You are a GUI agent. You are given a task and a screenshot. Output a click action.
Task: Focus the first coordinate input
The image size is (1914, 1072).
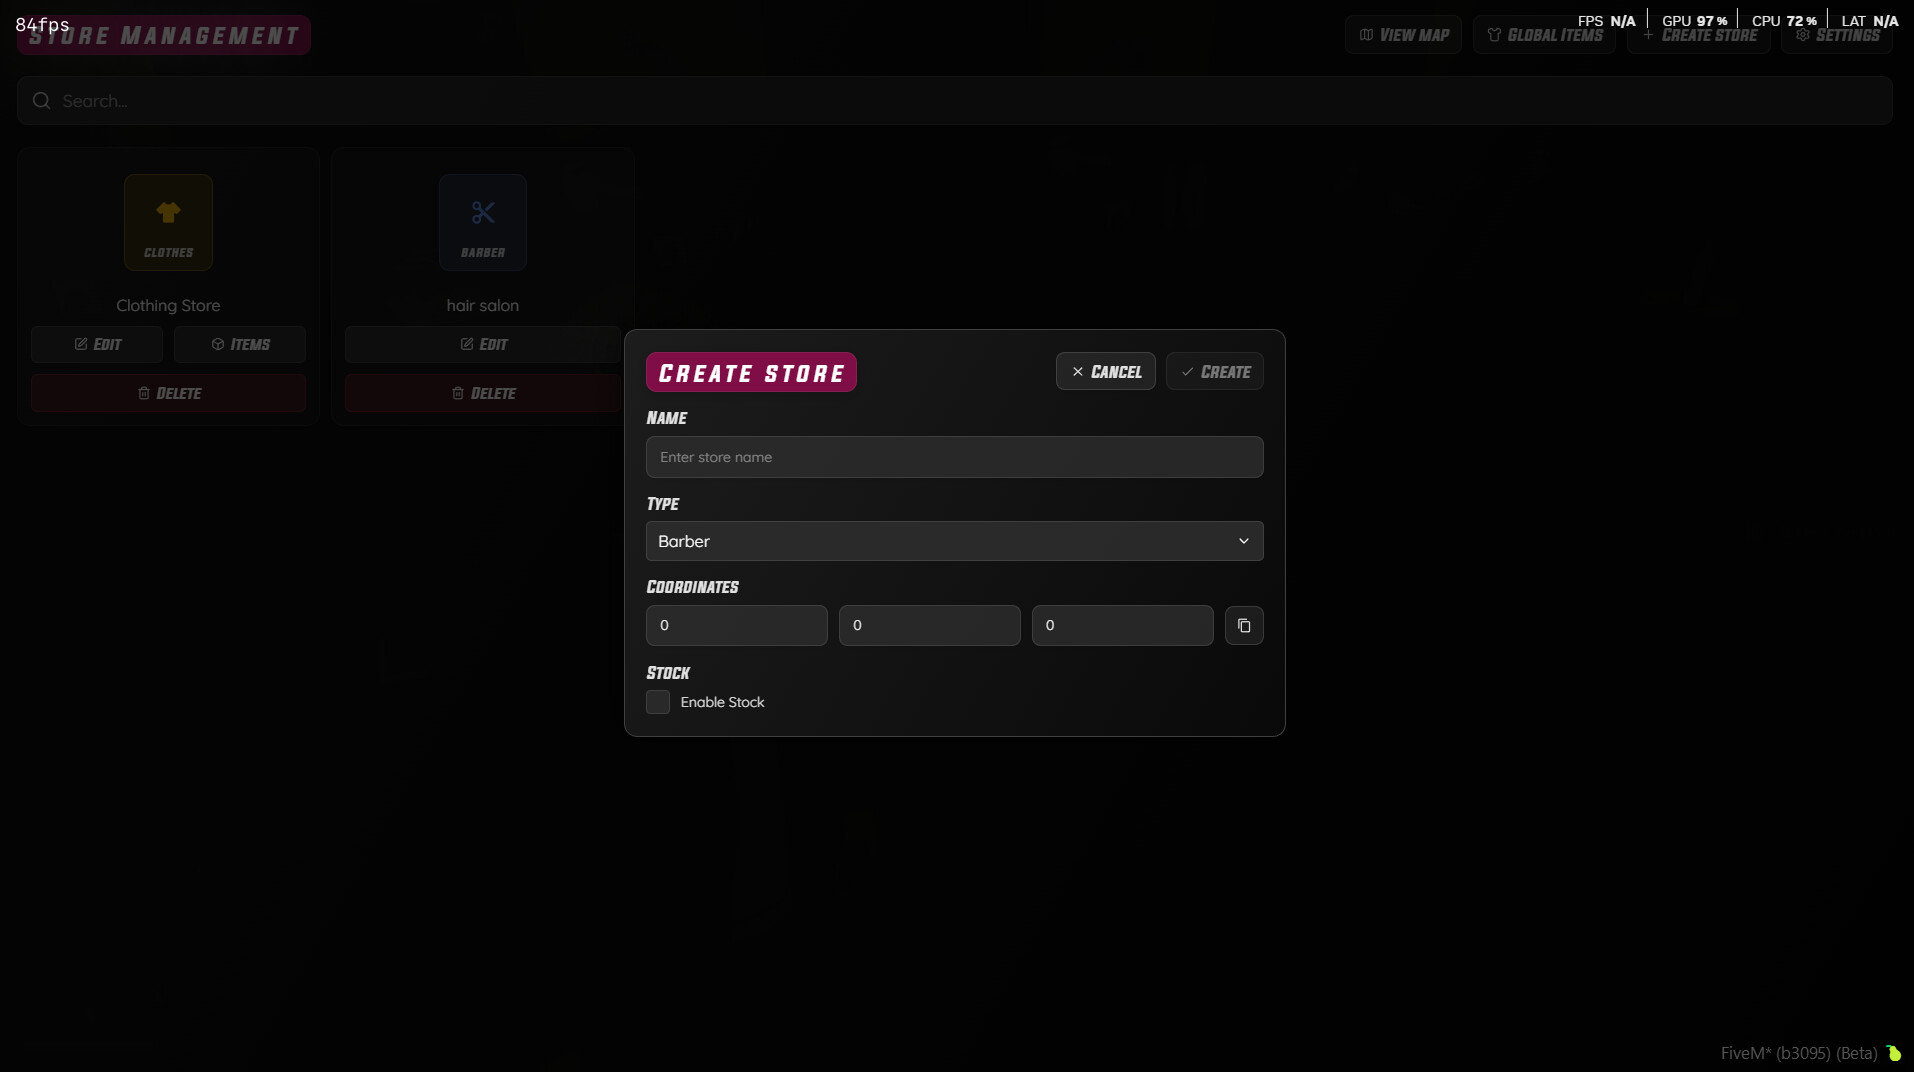[737, 625]
